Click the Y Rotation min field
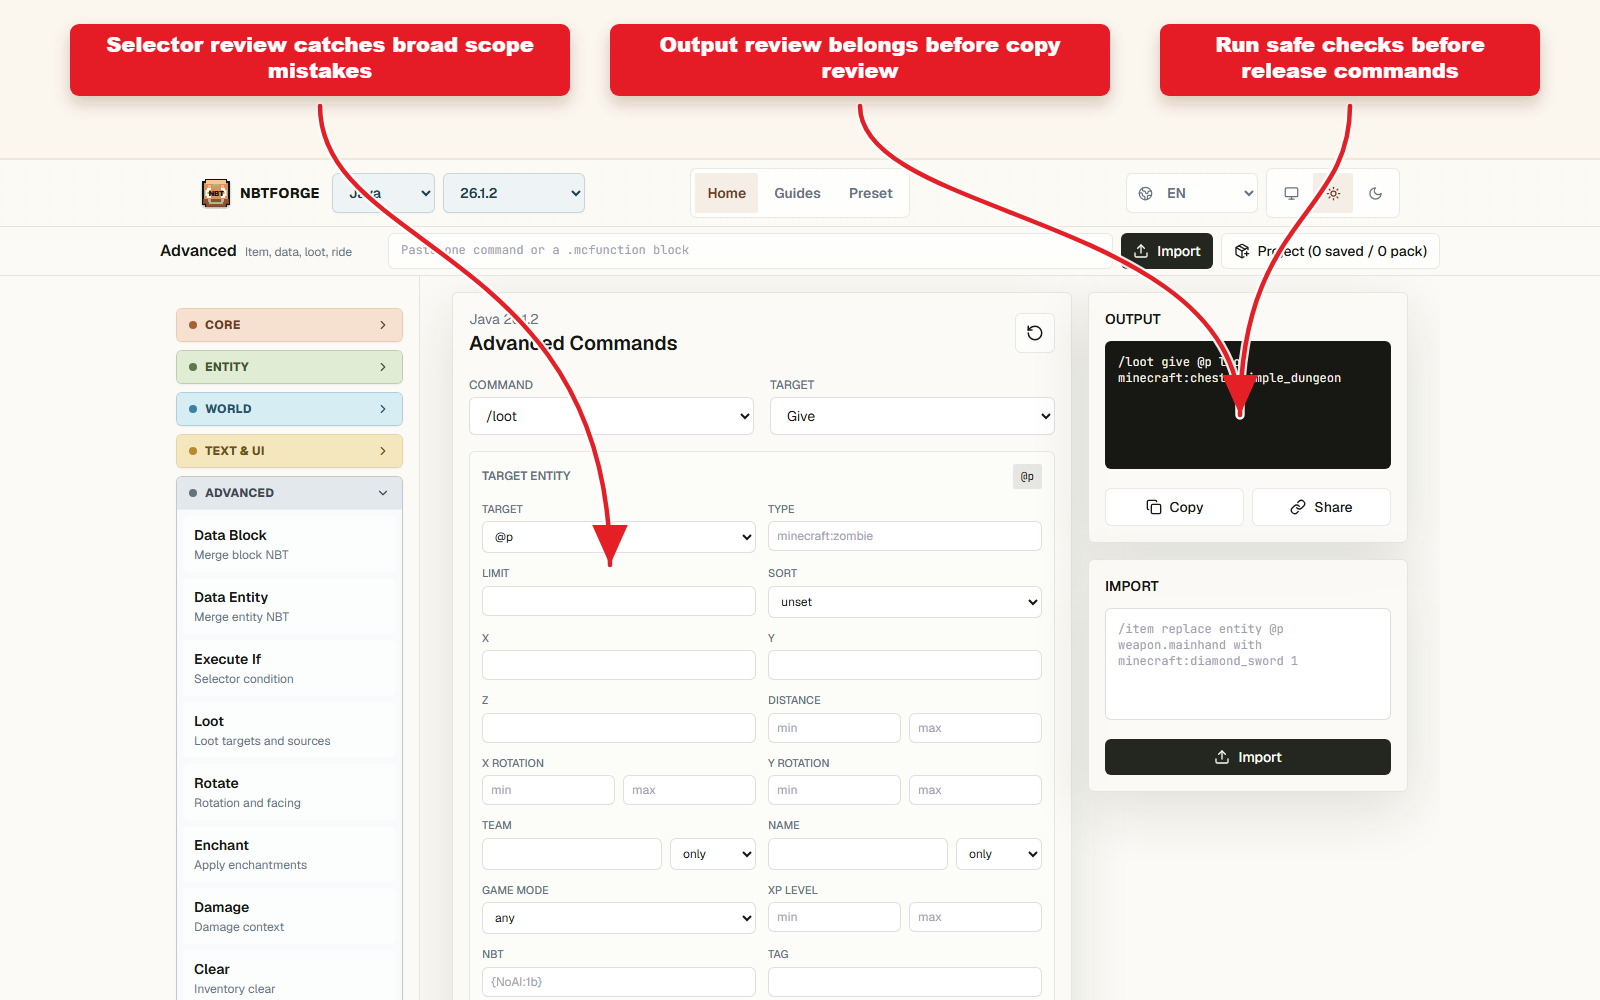 click(834, 790)
